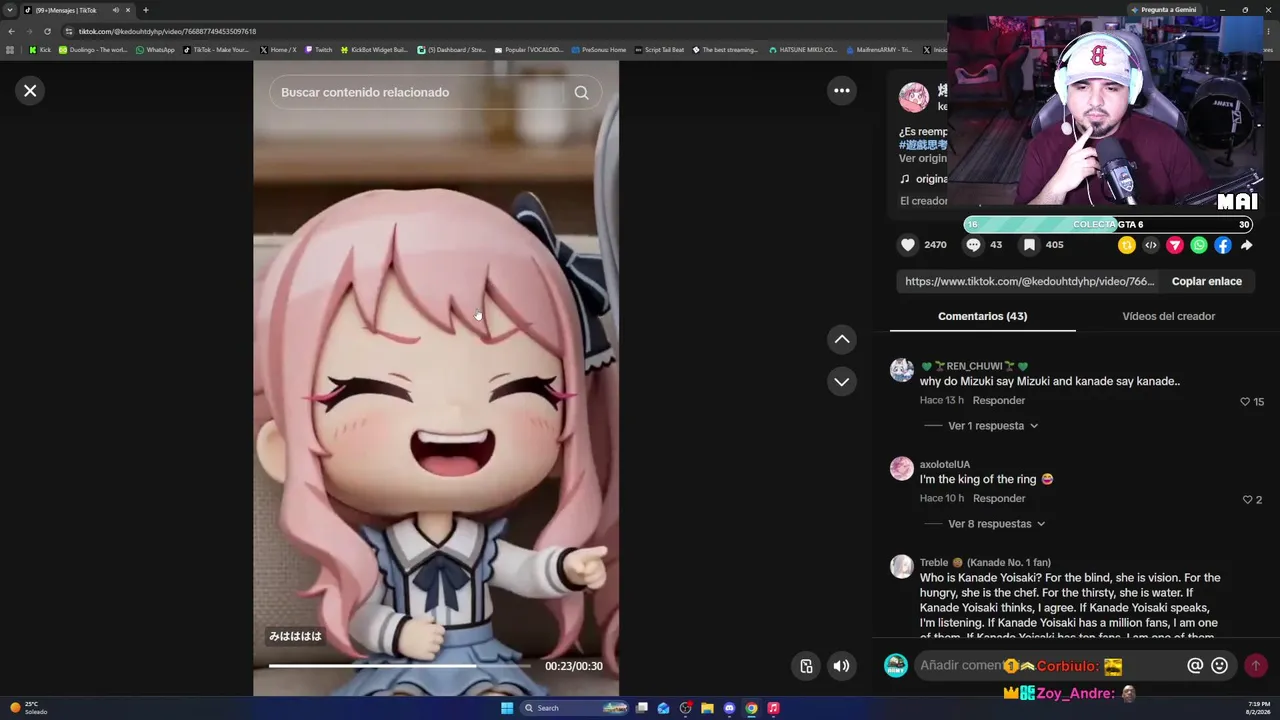1280x720 pixels.
Task: Reload the page in Chrome
Action: click(47, 32)
